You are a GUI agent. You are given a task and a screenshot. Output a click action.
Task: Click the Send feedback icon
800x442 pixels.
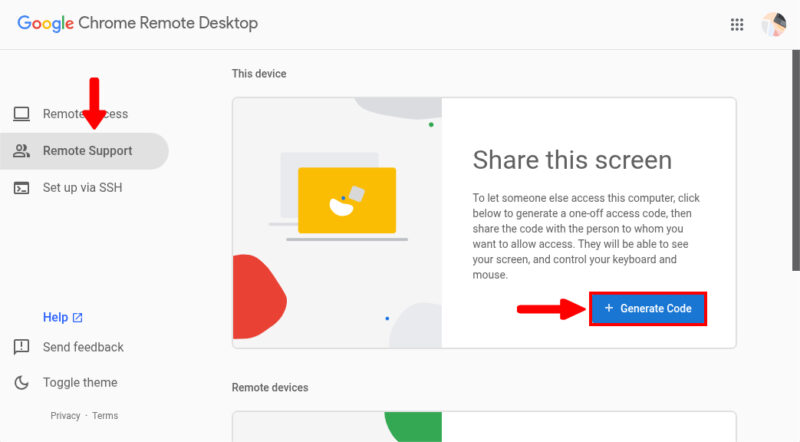pyautogui.click(x=21, y=347)
